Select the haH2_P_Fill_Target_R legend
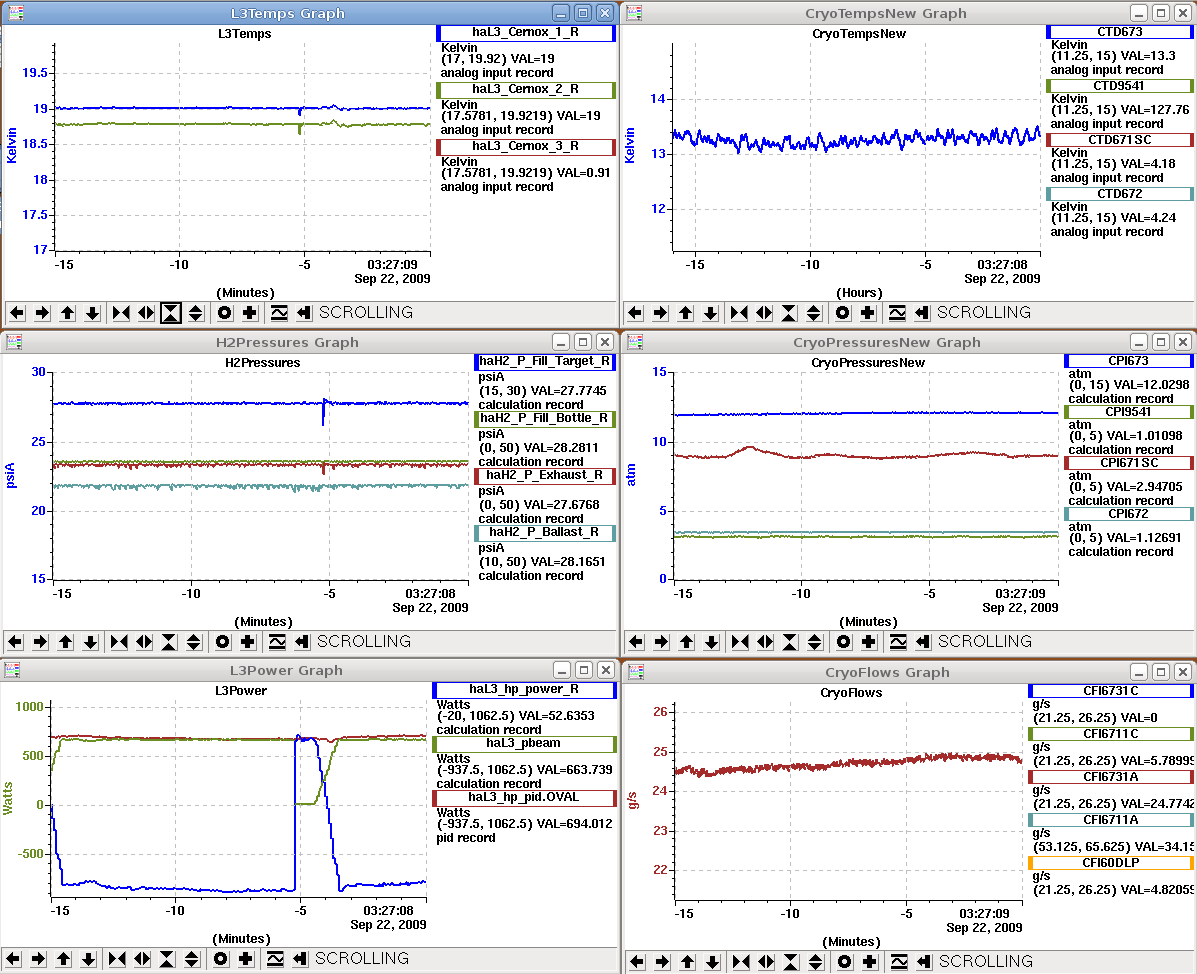Image resolution: width=1197 pixels, height=974 pixels. [545, 361]
